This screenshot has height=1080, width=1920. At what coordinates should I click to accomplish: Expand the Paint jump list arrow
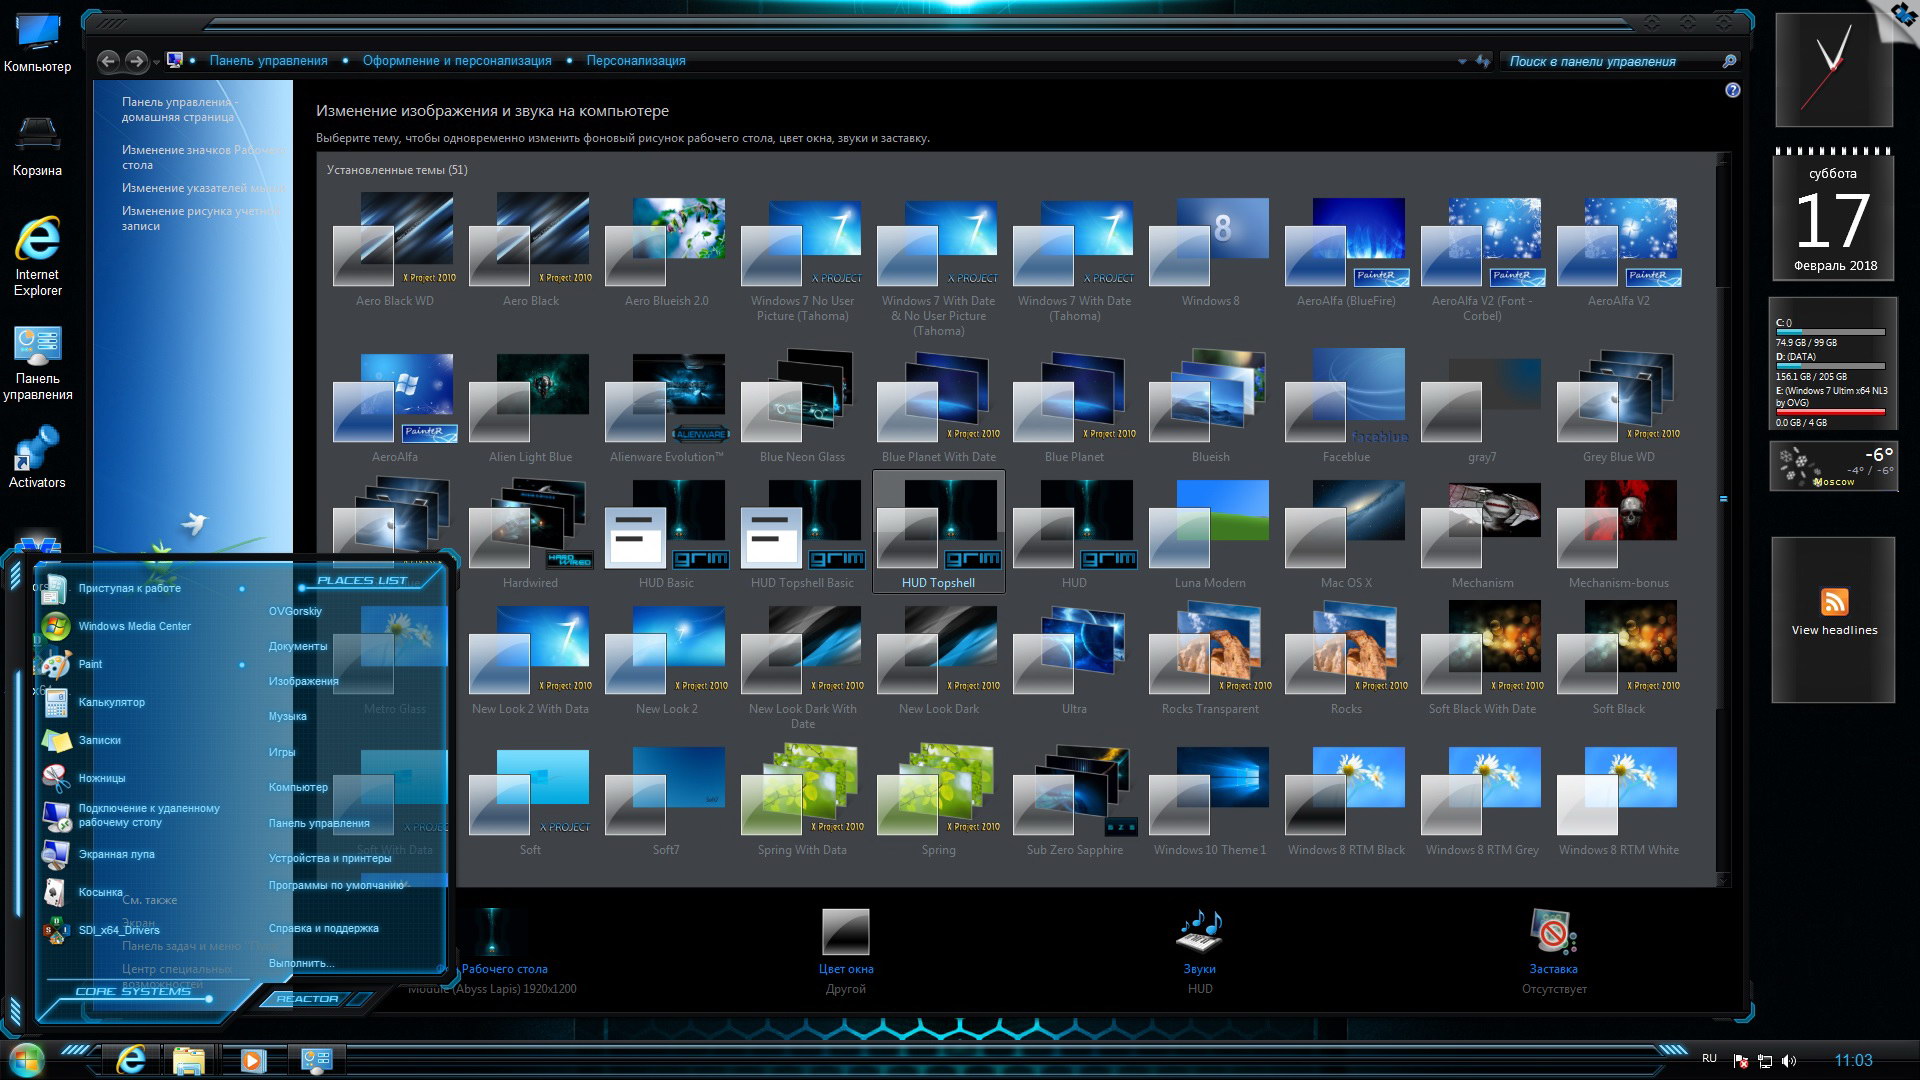click(x=242, y=665)
